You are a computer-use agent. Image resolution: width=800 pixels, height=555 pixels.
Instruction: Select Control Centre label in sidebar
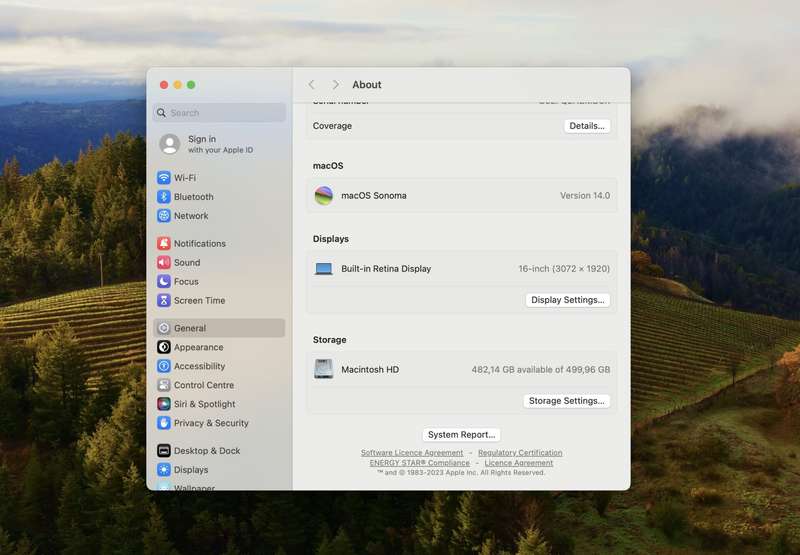tap(204, 385)
